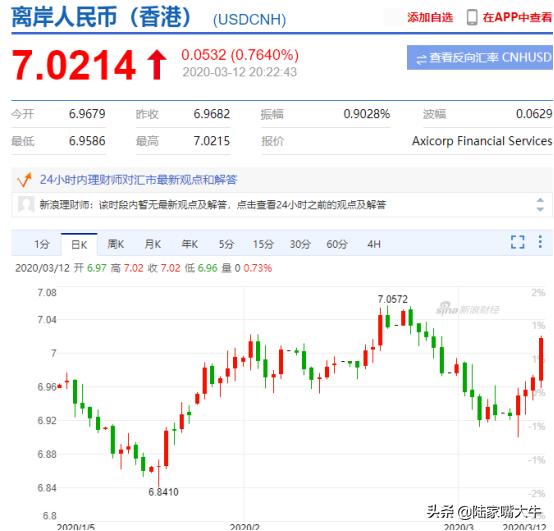Click the 2020/2 date axis label

pos(244,527)
